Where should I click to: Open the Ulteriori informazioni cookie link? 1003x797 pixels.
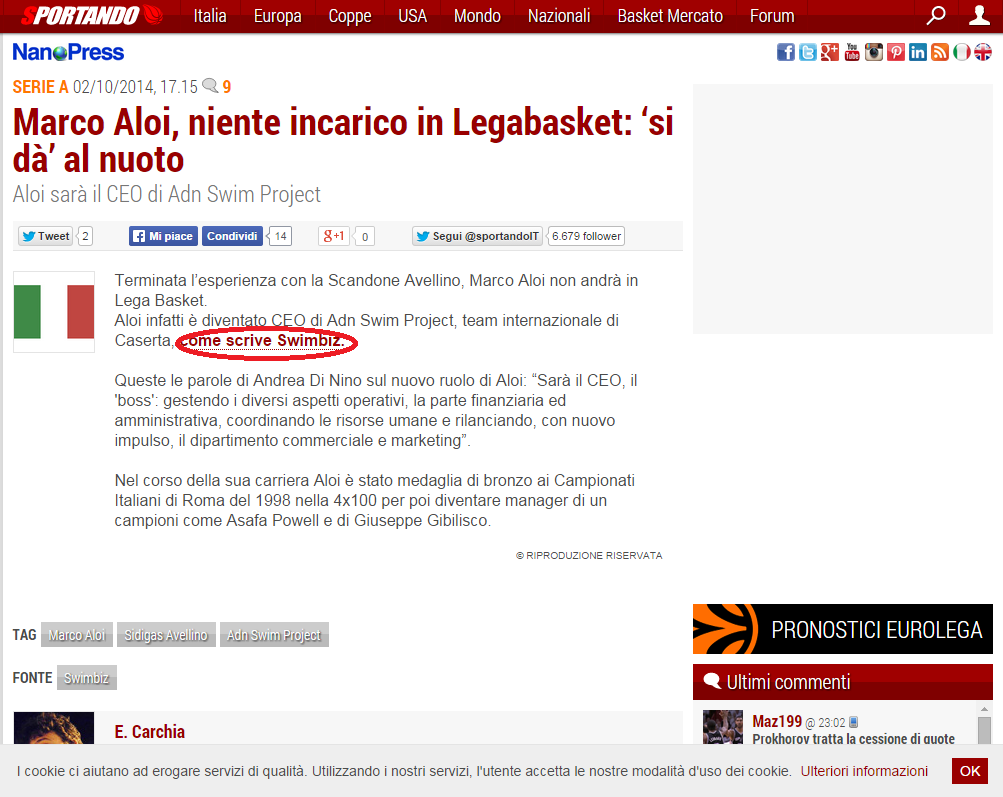click(864, 771)
